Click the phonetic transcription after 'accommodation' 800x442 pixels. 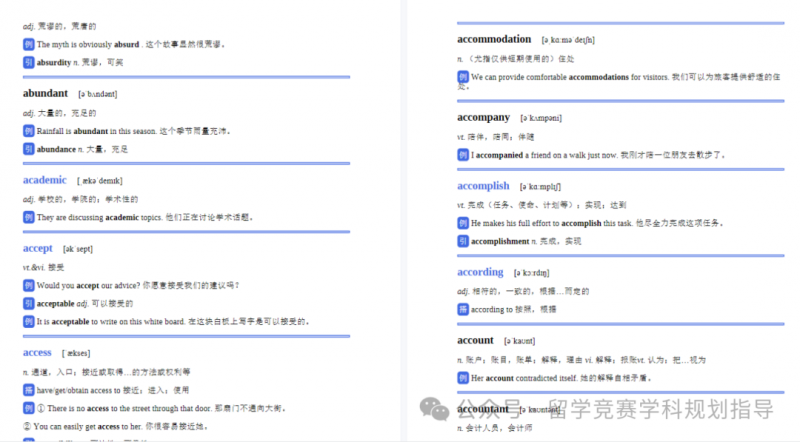[568, 40]
